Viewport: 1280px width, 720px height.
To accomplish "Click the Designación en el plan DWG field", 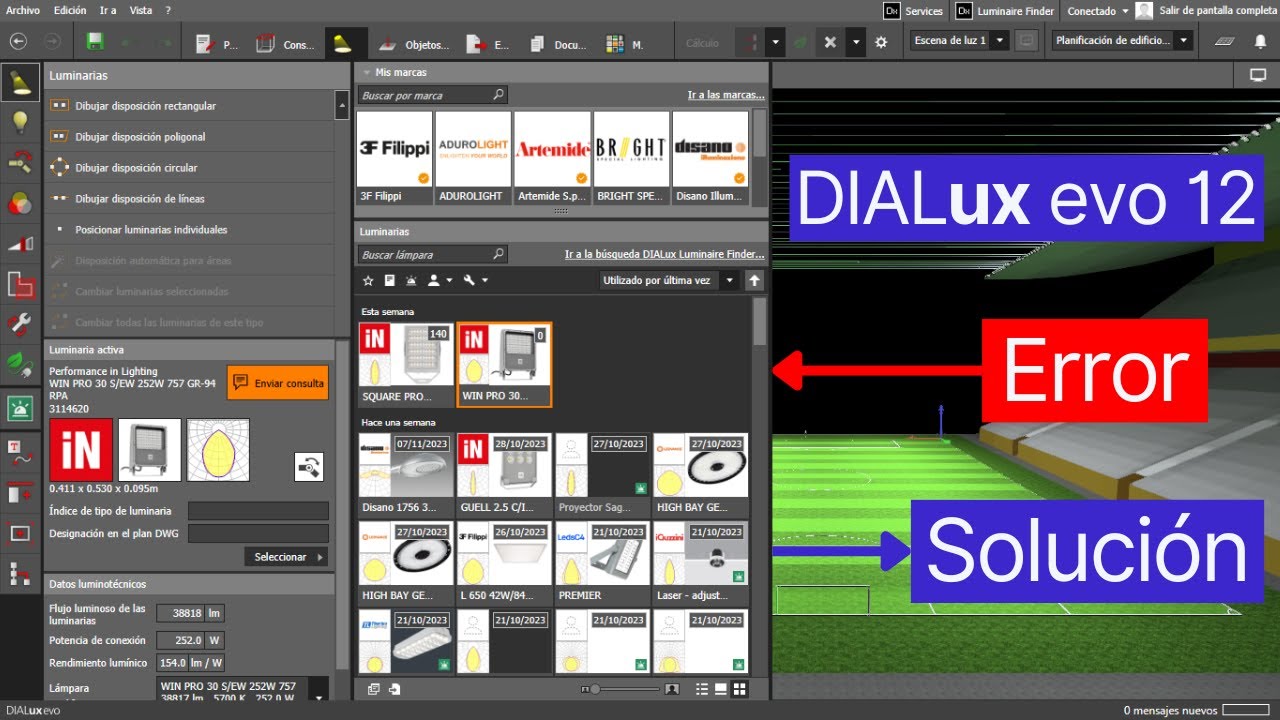I will [258, 534].
